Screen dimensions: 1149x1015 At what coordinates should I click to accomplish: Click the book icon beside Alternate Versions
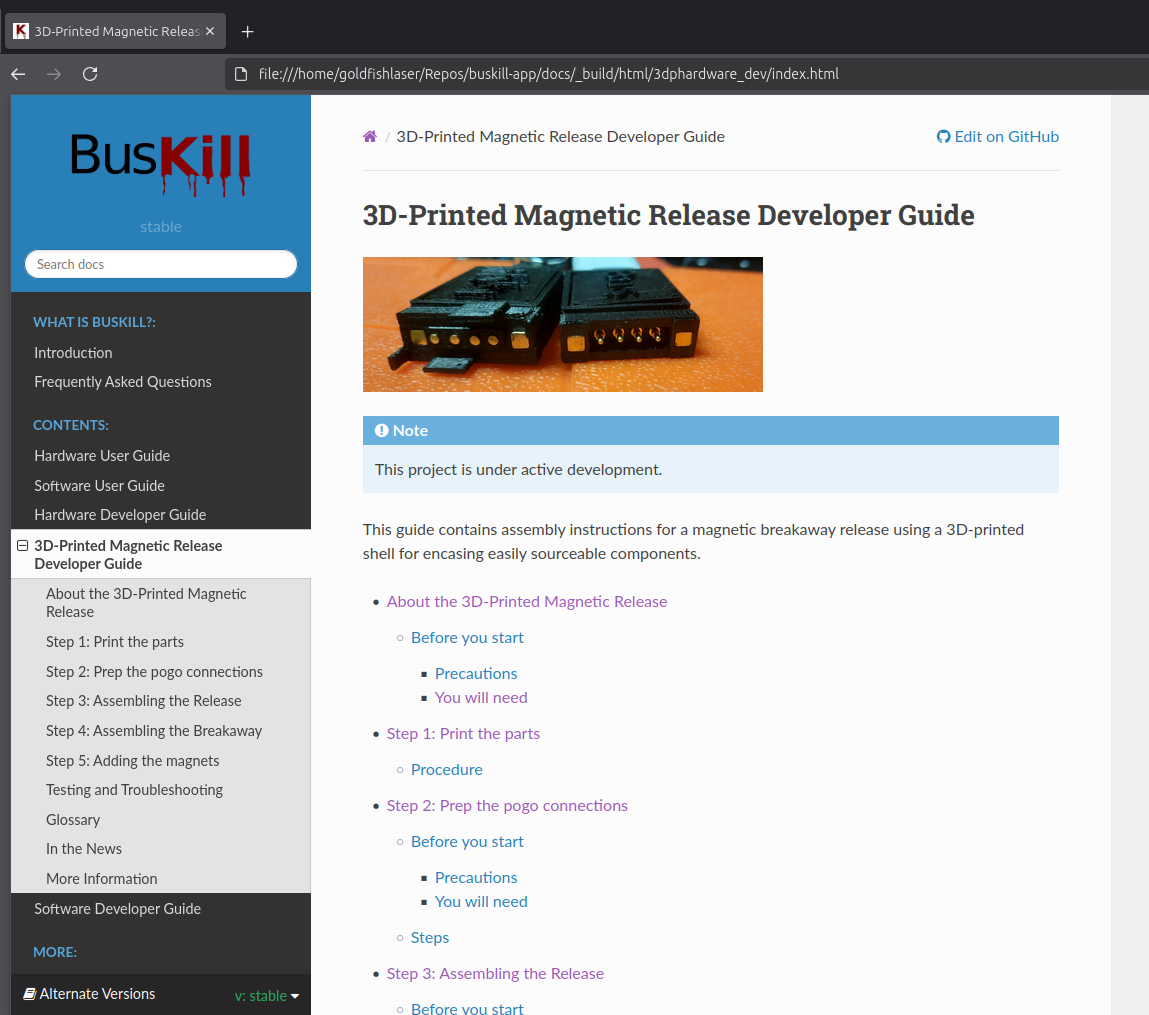pyautogui.click(x=29, y=994)
